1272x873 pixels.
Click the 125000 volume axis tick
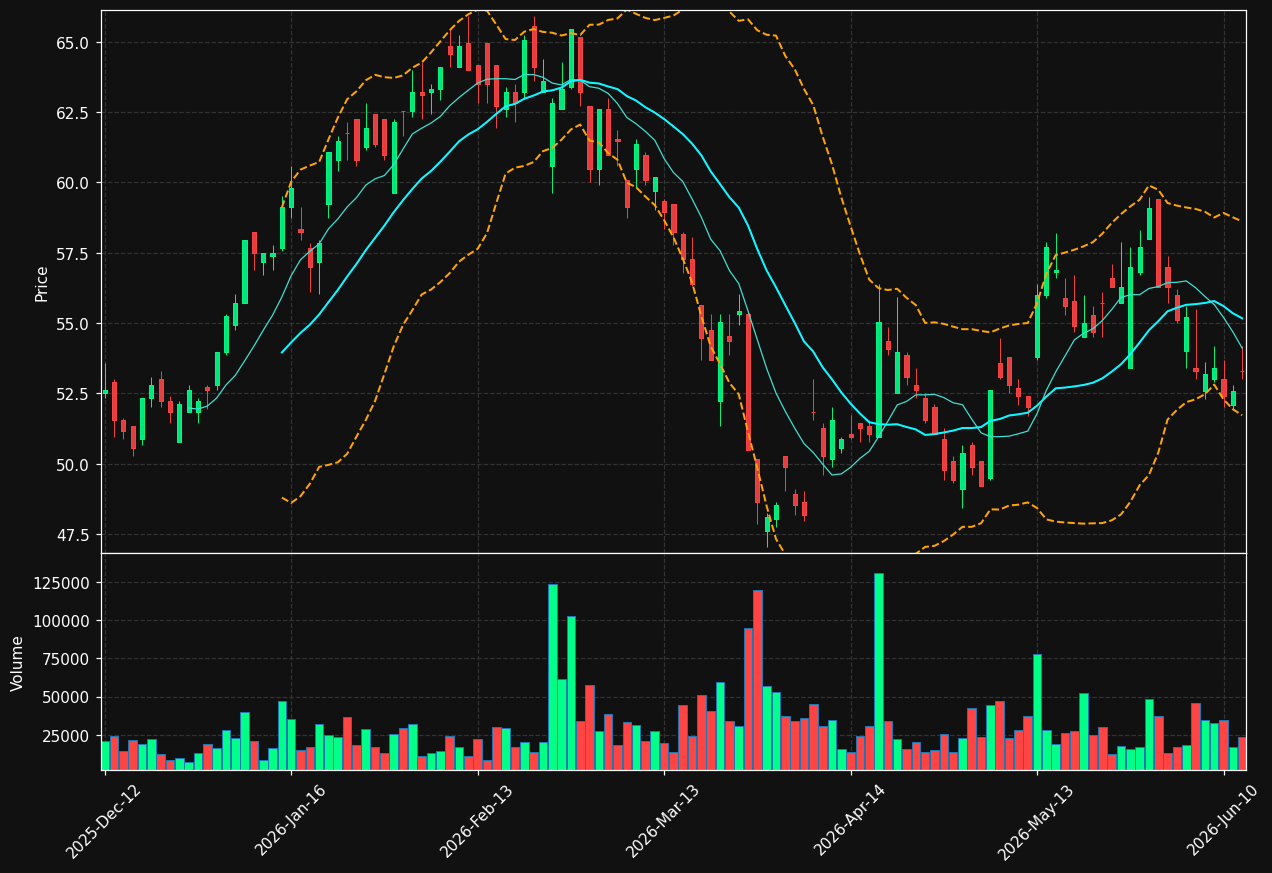tap(62, 583)
